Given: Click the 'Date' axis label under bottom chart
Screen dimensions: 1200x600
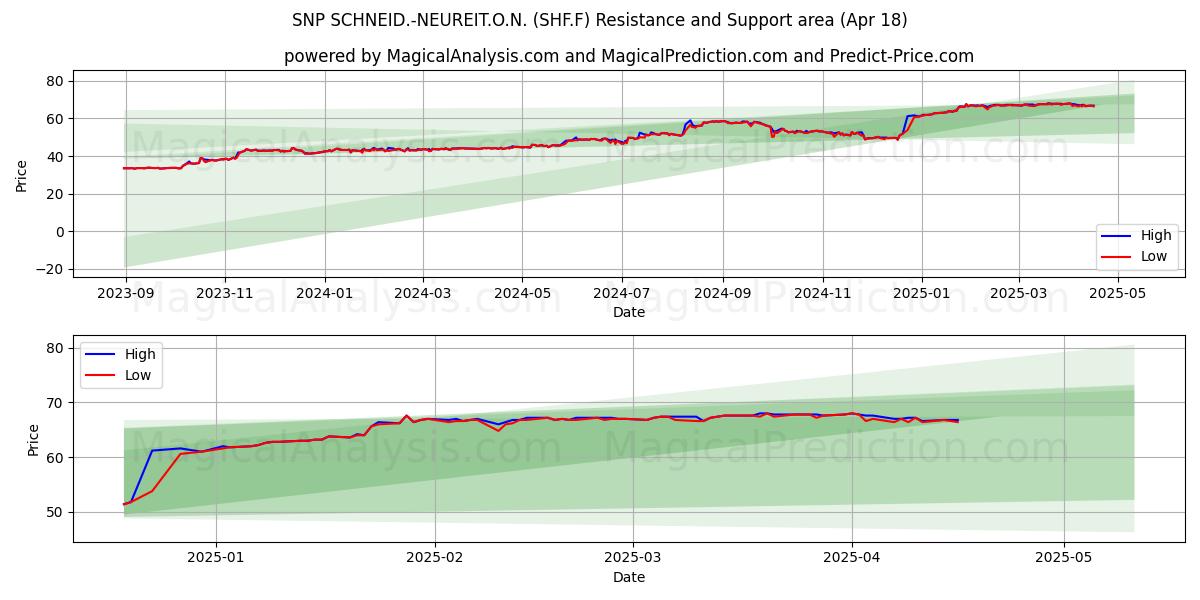Looking at the screenshot, I should coord(629,577).
